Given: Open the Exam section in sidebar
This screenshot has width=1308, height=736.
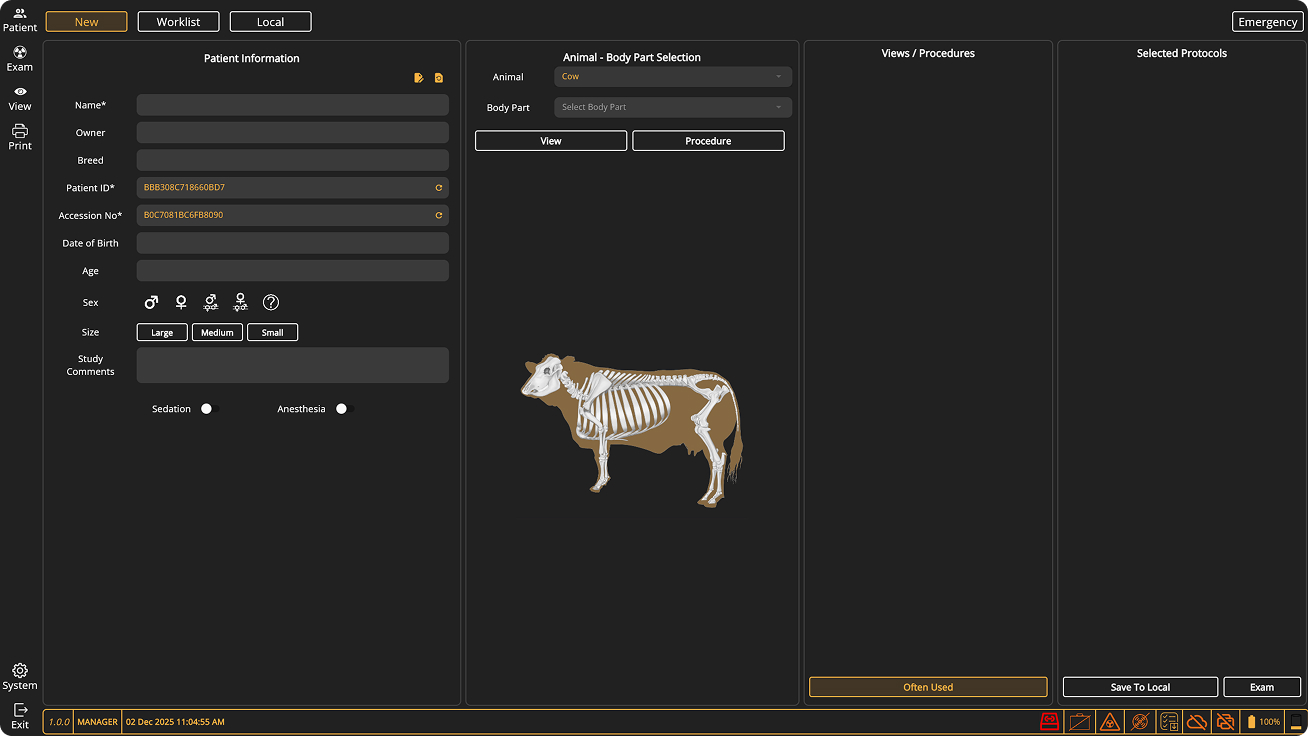Looking at the screenshot, I should click(x=20, y=59).
